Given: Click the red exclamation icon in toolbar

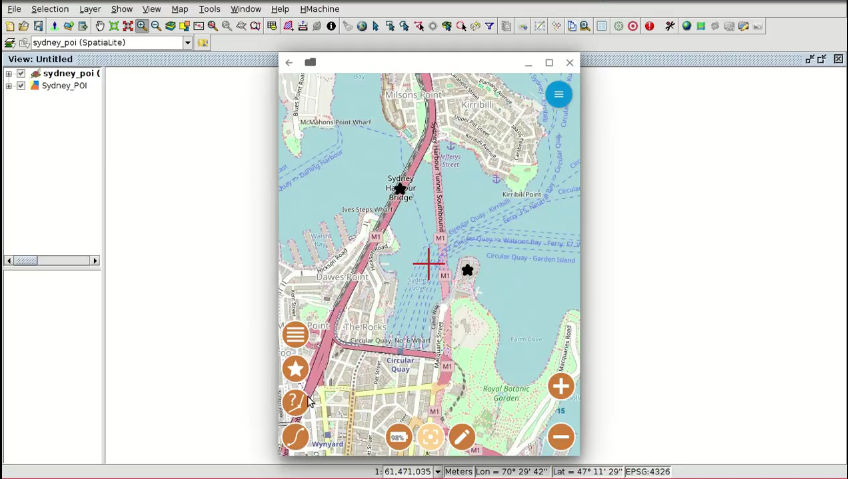Looking at the screenshot, I should (650, 26).
